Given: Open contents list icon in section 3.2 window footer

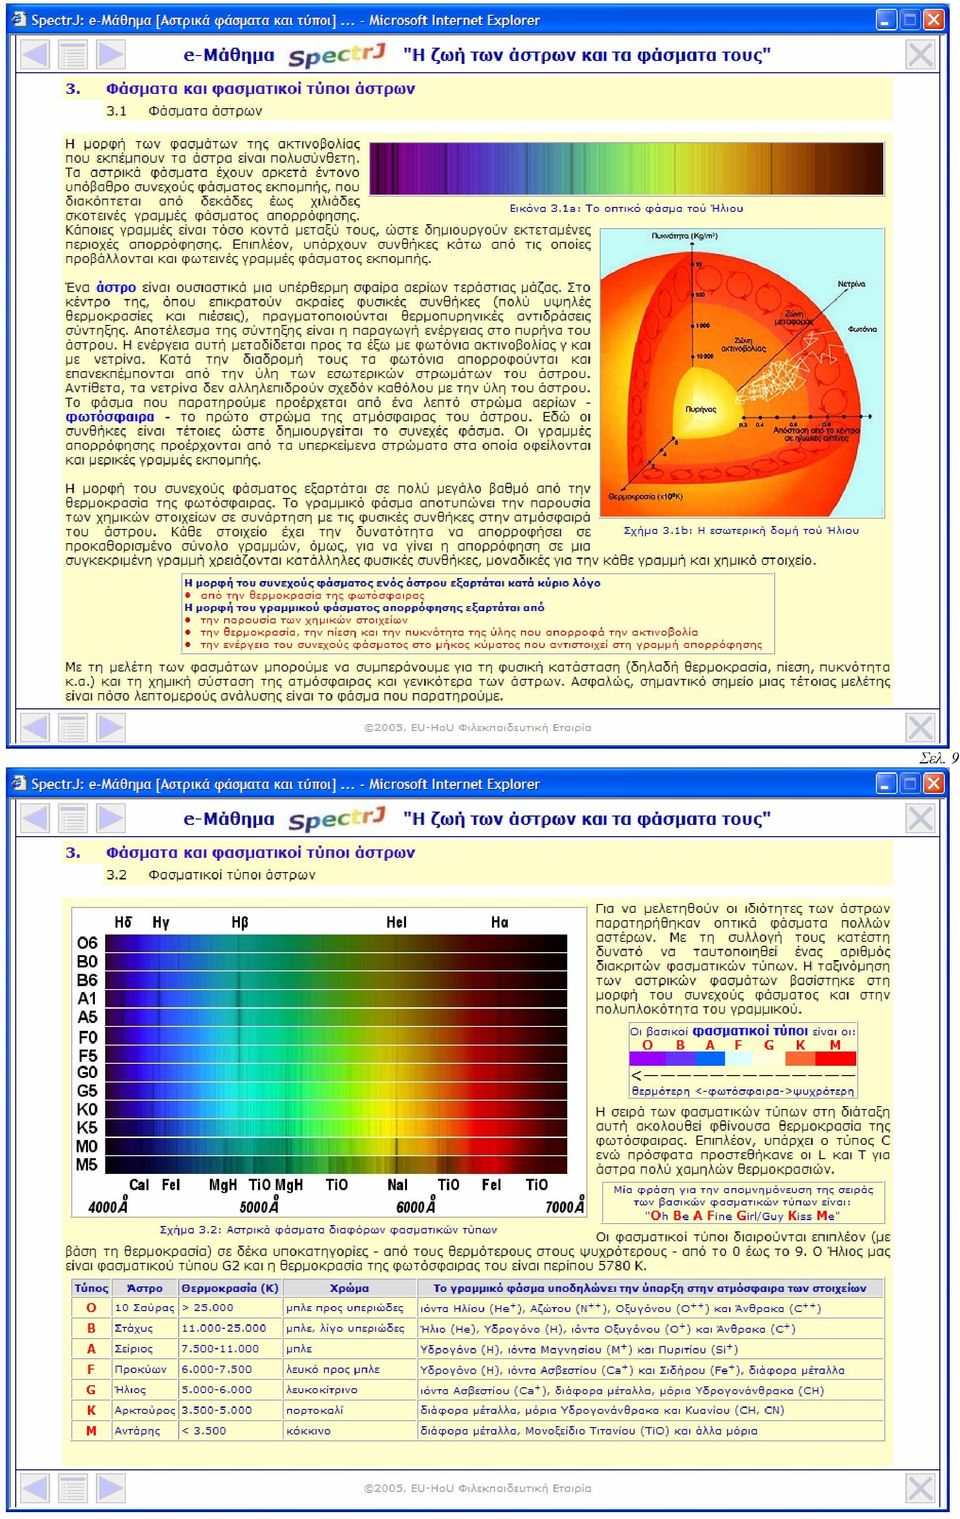Looking at the screenshot, I should click(72, 1488).
